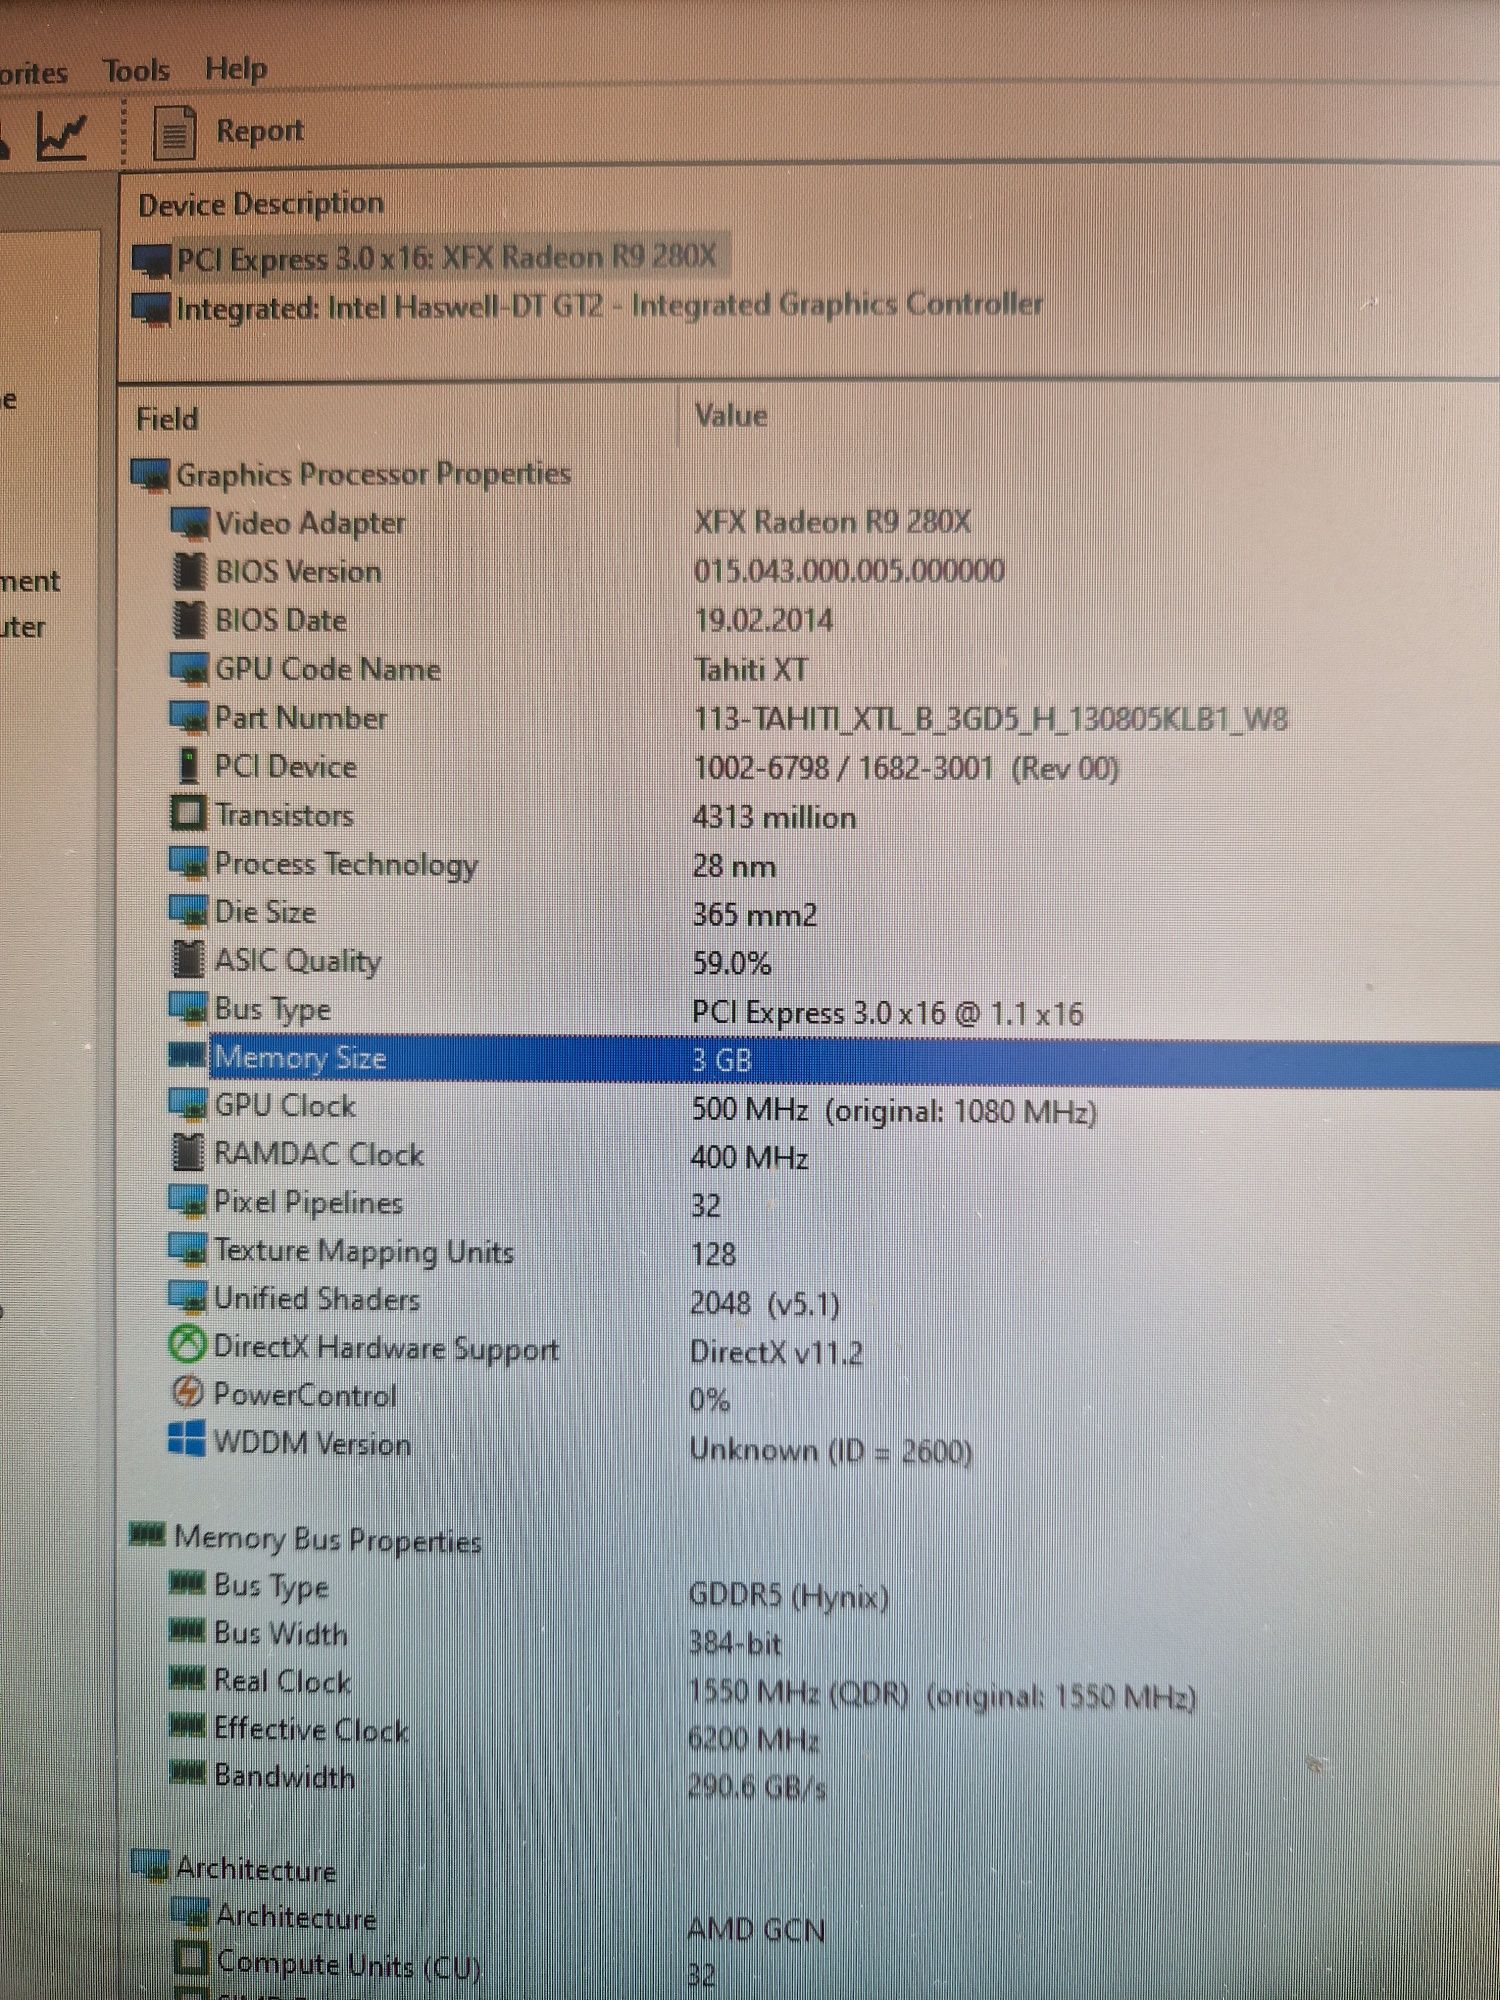Viewport: 1500px width, 2000px height.
Task: Select the 384-bit bus width value
Action: [735, 1643]
